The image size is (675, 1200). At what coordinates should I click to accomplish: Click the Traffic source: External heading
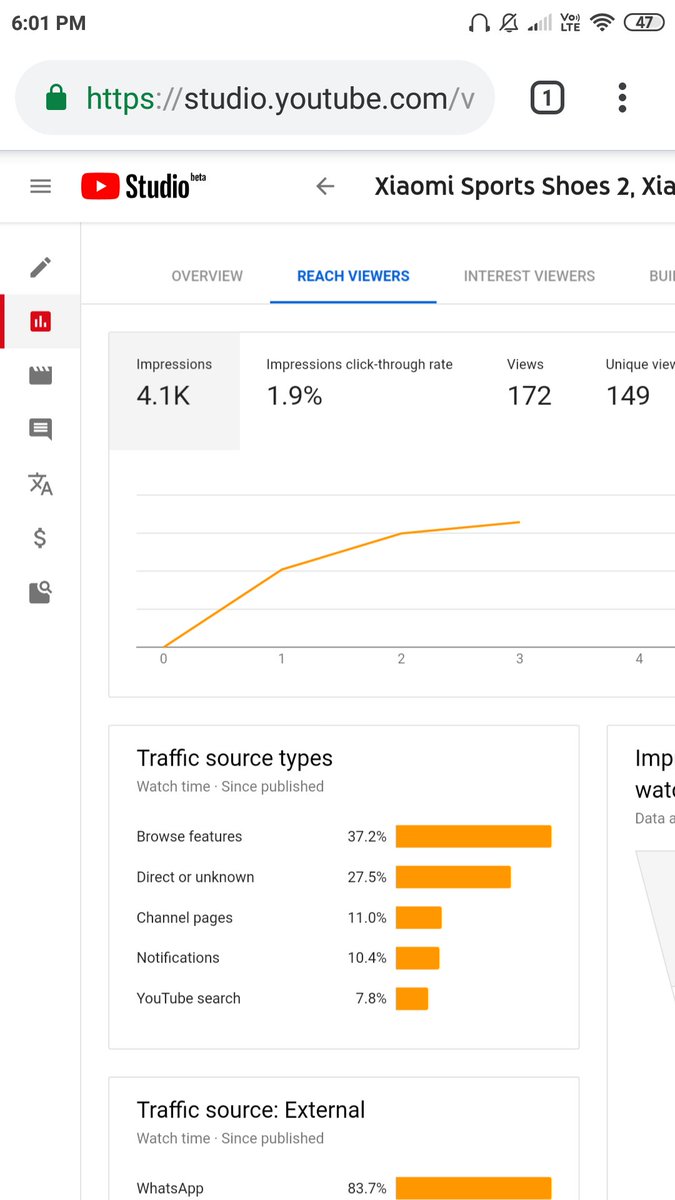[x=251, y=1110]
